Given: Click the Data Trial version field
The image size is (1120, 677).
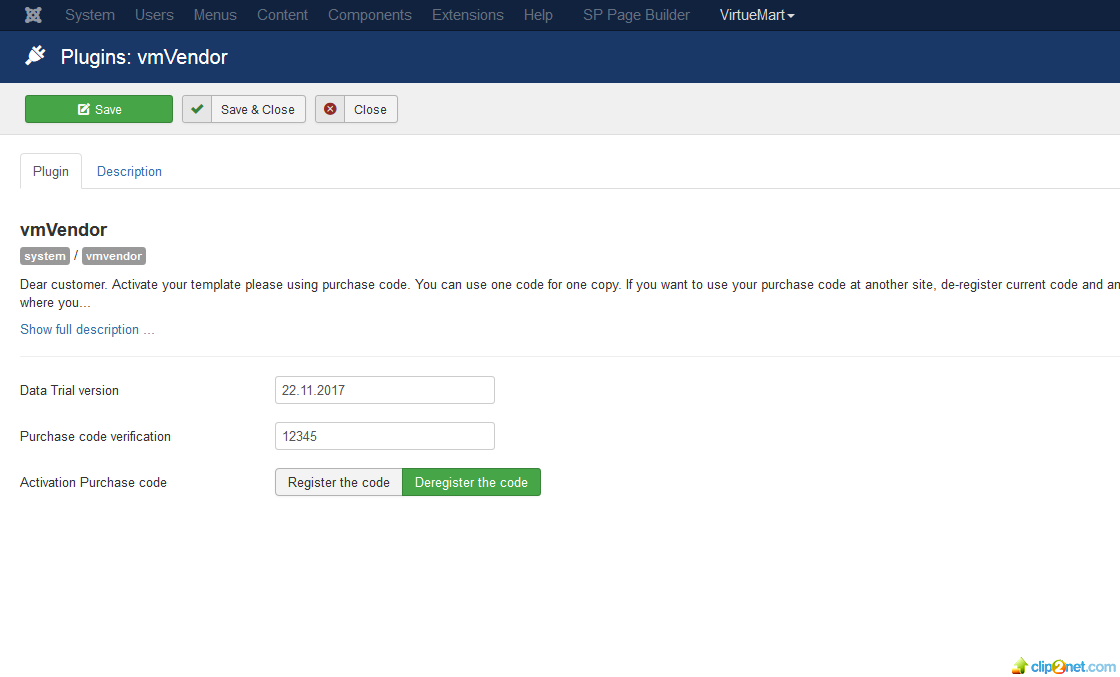Looking at the screenshot, I should [384, 390].
